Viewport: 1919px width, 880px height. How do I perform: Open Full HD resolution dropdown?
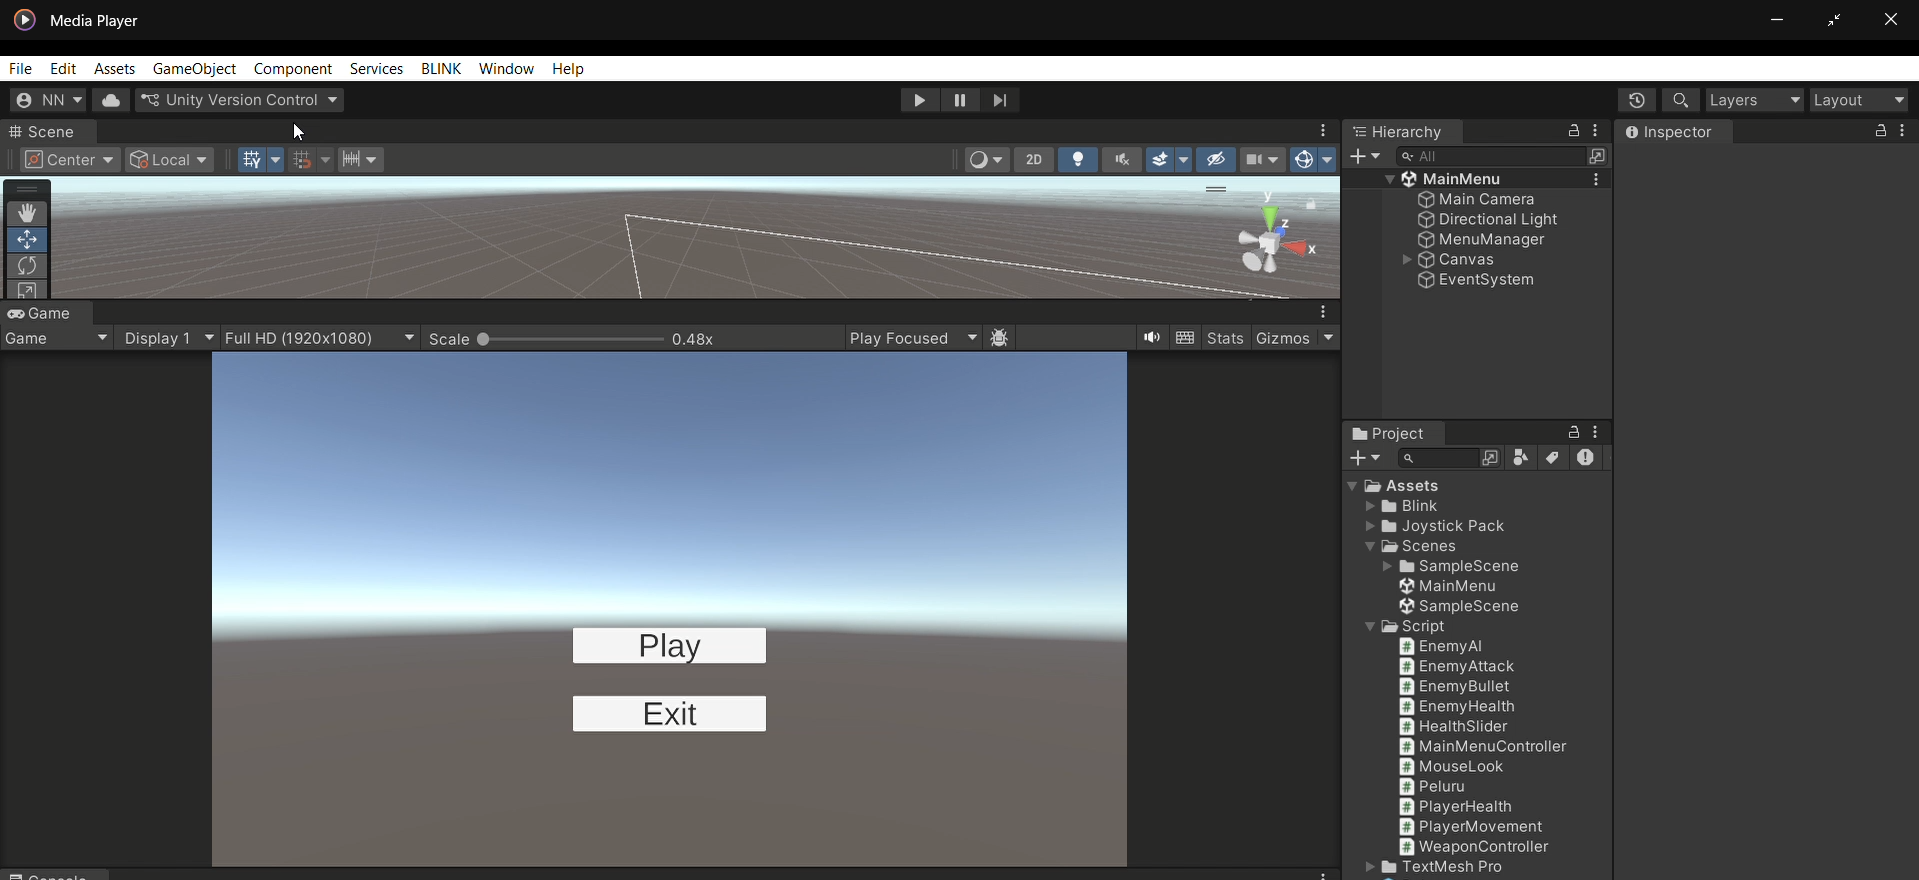(x=319, y=338)
